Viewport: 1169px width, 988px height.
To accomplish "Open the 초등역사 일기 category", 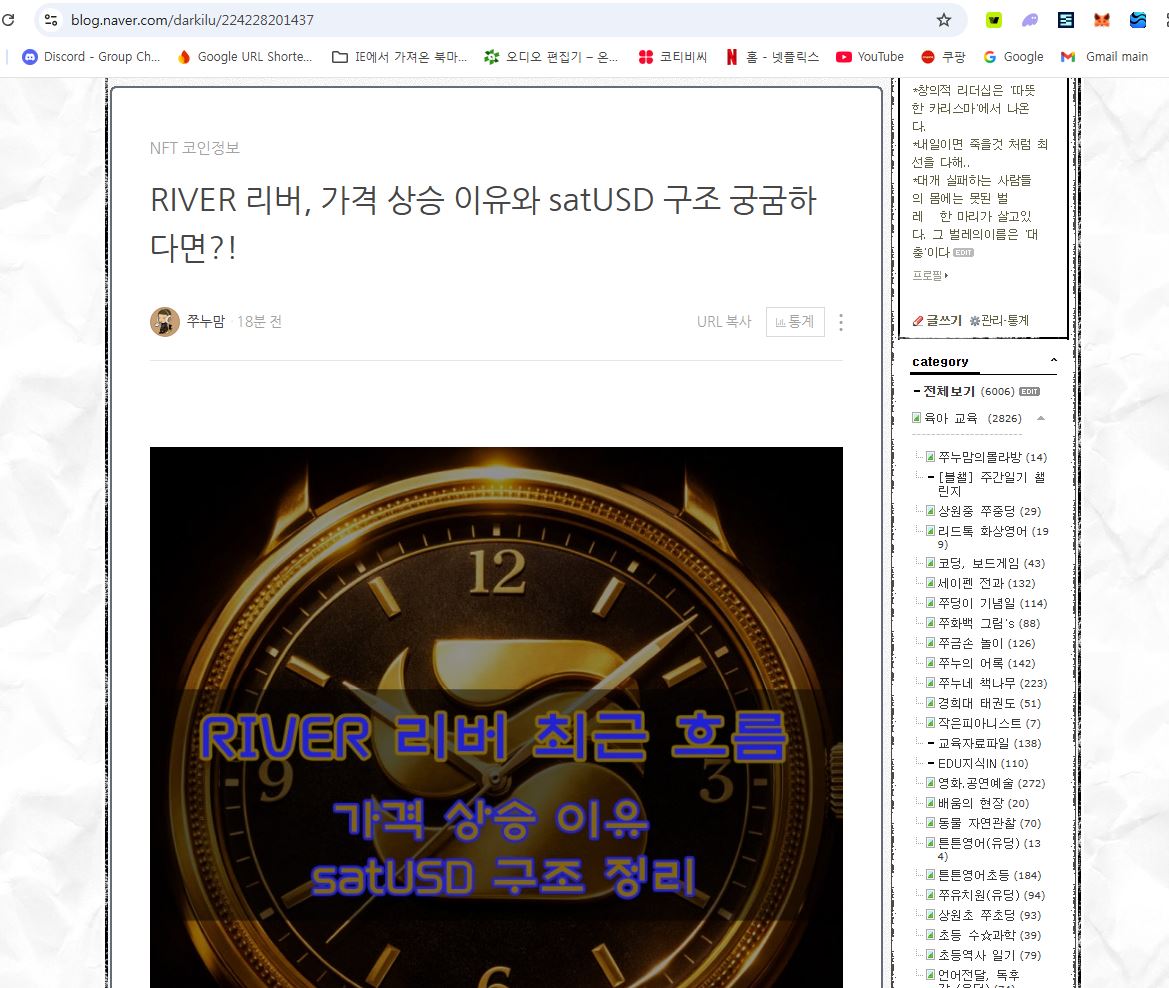I will [x=977, y=955].
